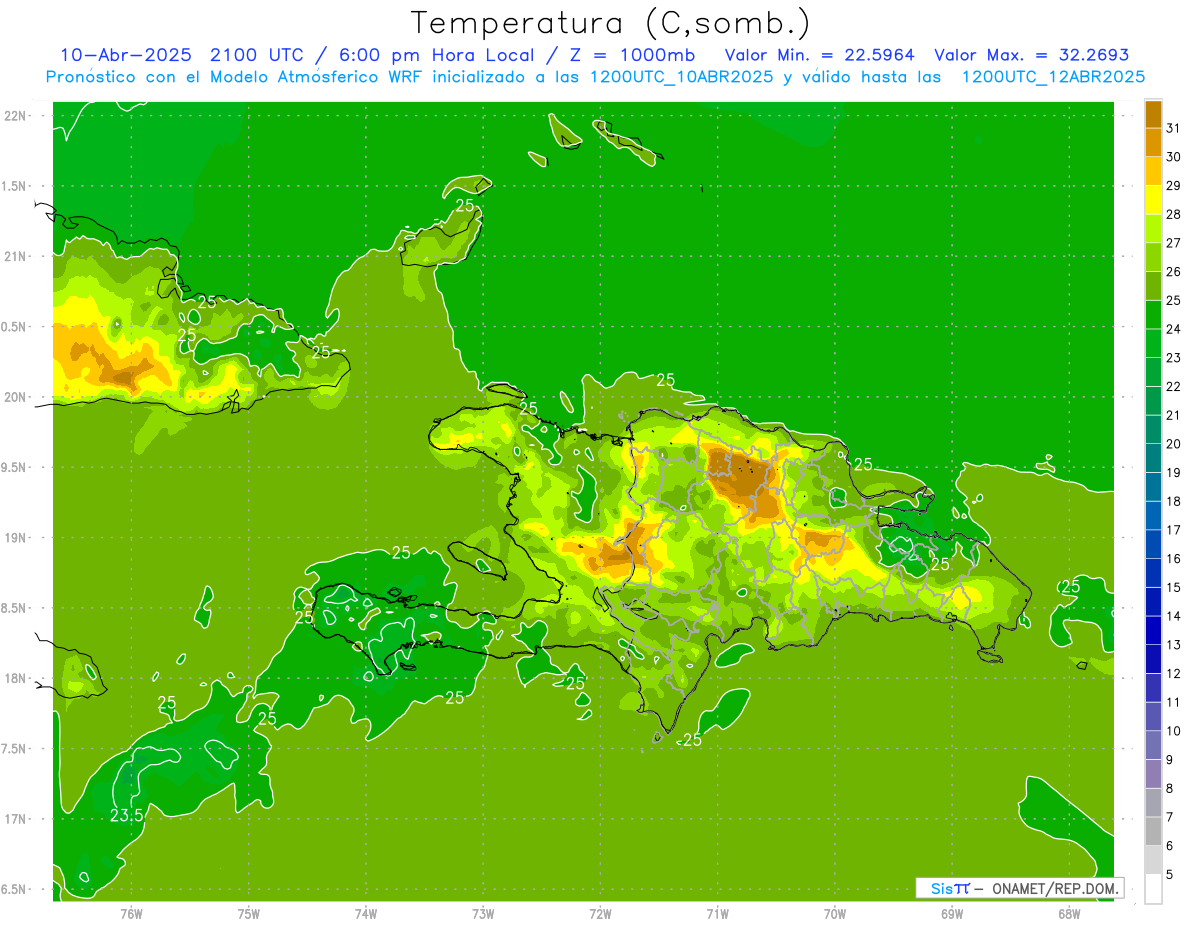Viewport: 1200px width, 927px height.
Task: Click the legend scale value '18'
Action: [1174, 500]
